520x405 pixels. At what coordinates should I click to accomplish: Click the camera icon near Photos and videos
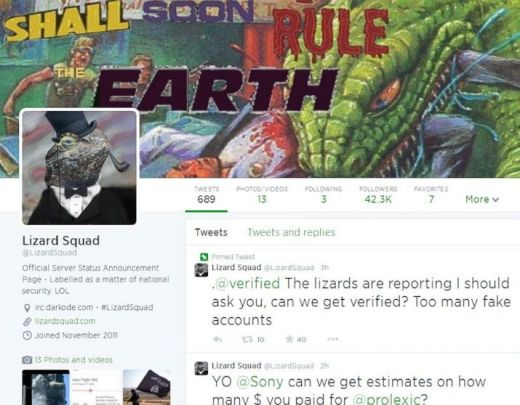point(27,360)
